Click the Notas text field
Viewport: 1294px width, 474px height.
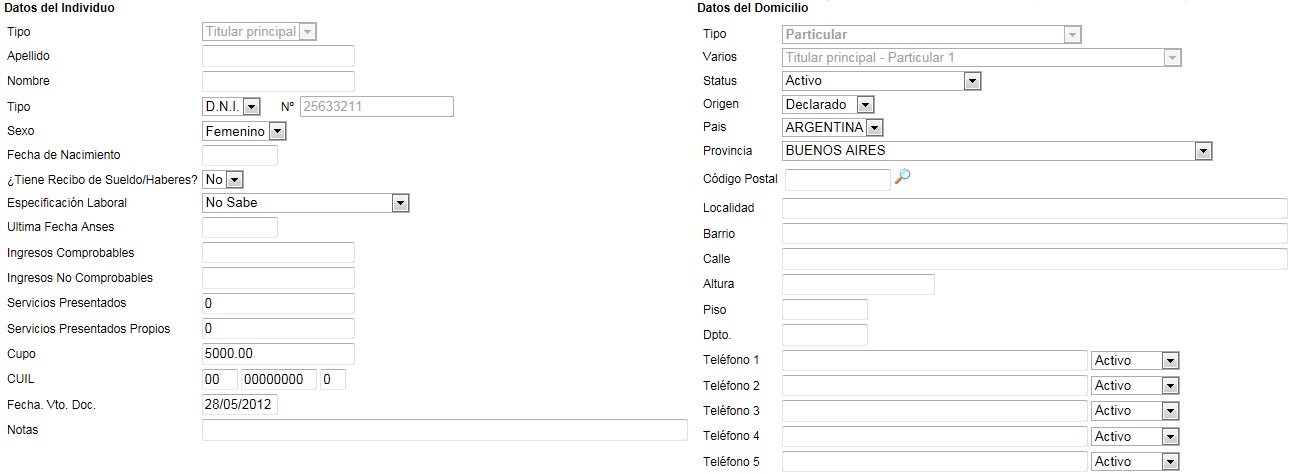point(445,430)
